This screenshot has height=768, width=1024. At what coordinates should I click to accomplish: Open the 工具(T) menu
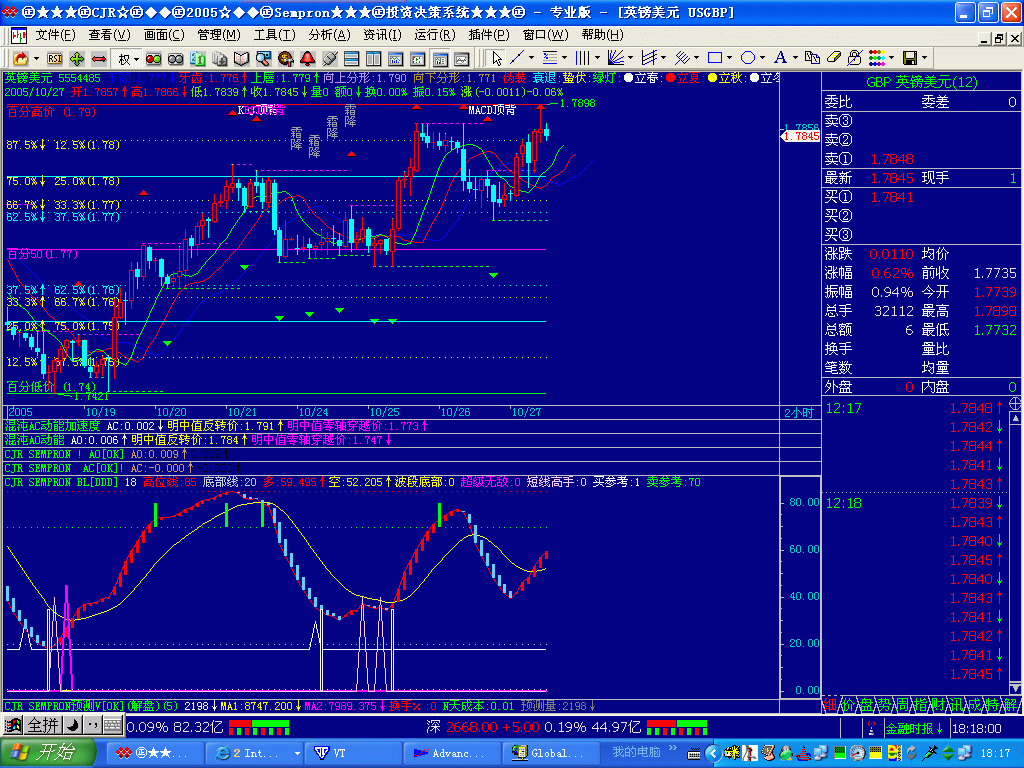click(274, 35)
